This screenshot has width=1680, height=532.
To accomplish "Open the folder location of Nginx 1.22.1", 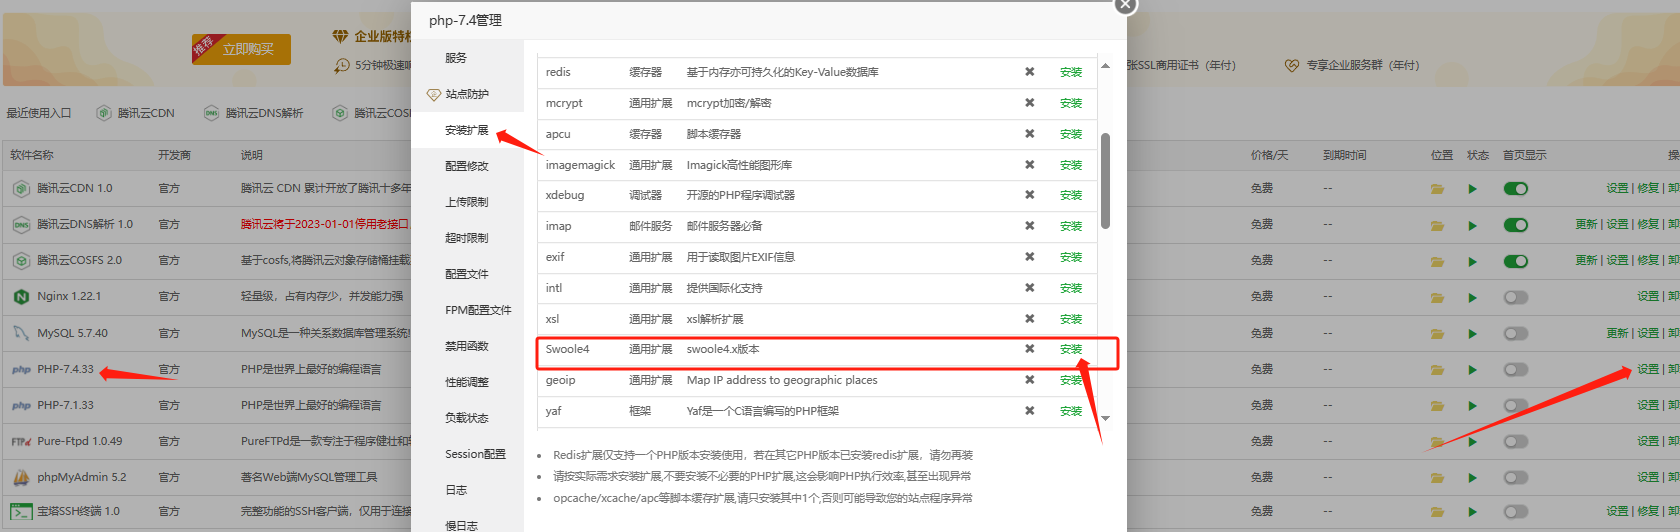I will [x=1437, y=297].
